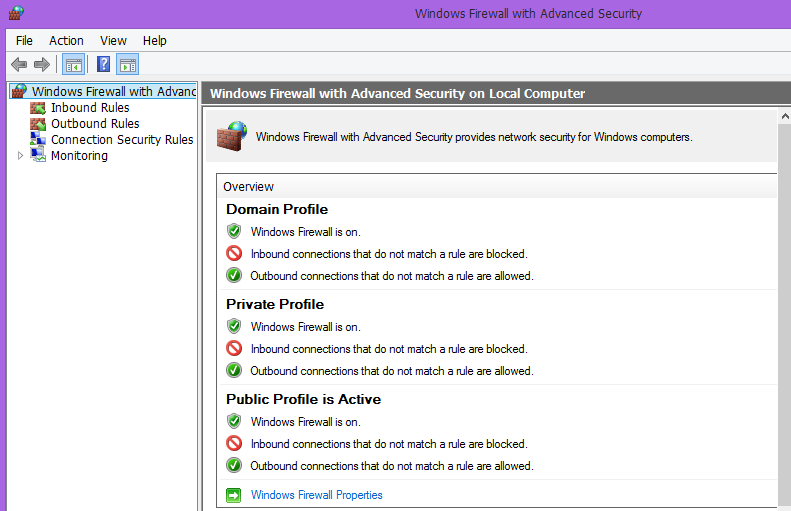Toggle the Show/Hide Console Tree icon
The width and height of the screenshot is (791, 511).
coord(74,65)
